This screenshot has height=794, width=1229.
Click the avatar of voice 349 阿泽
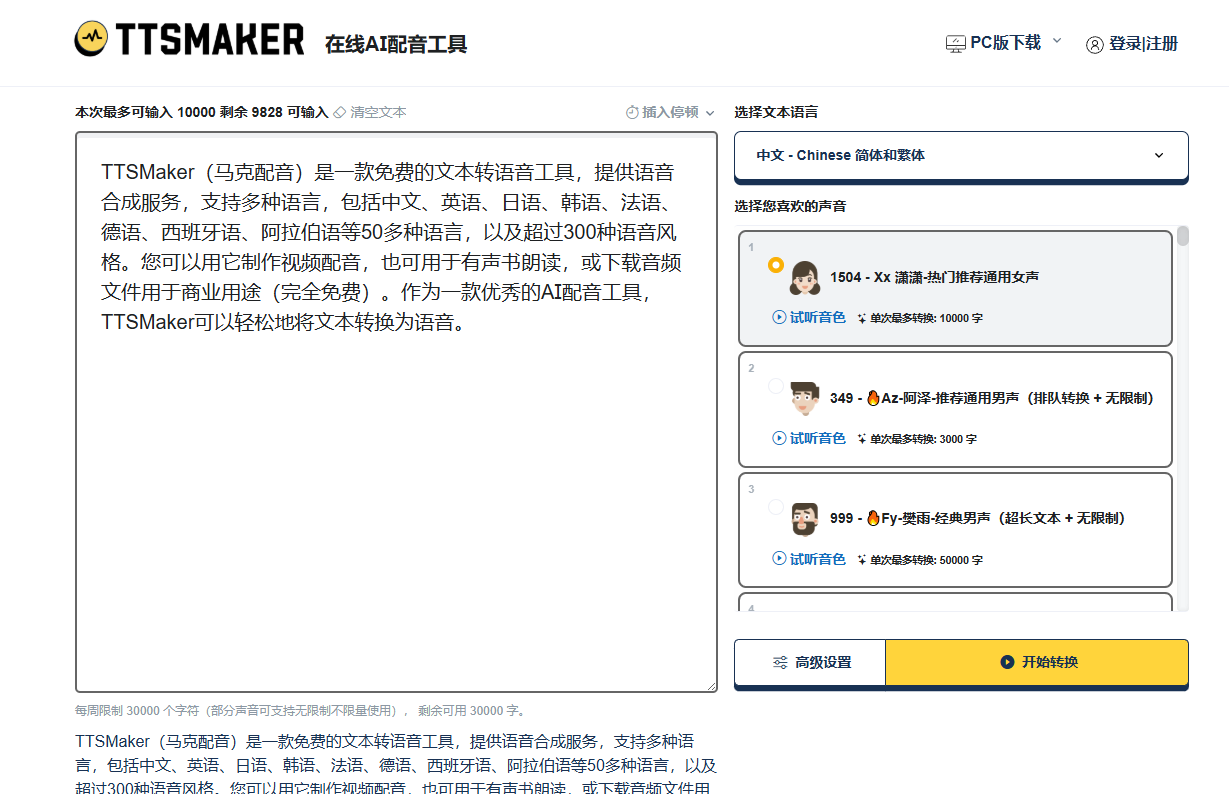(x=805, y=397)
